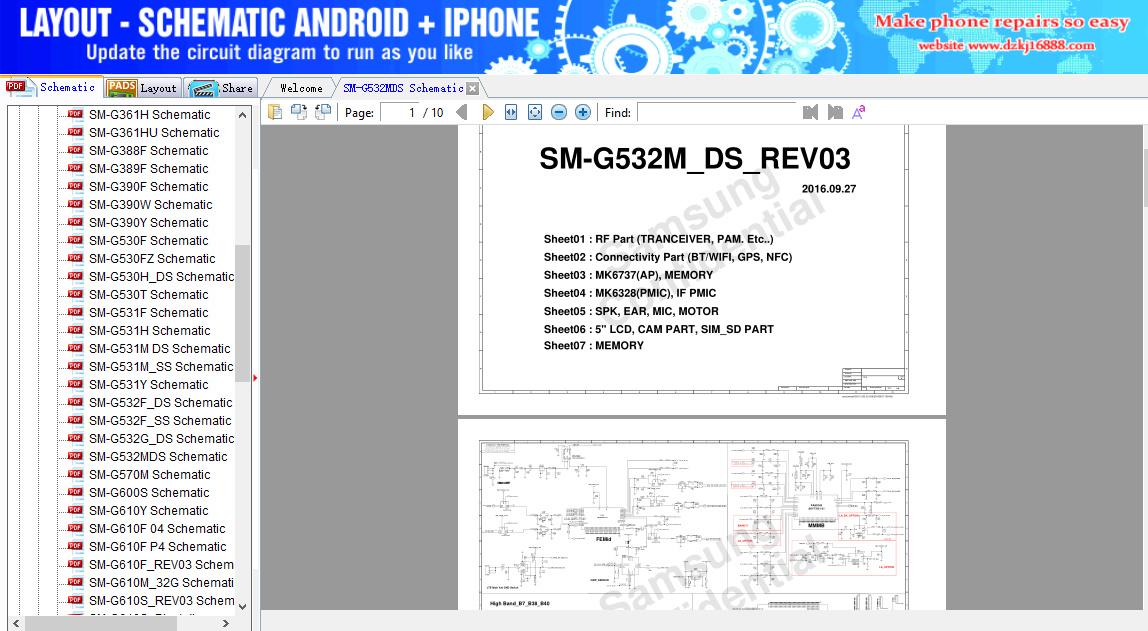Click the tree list scroll up arrow
The height and width of the screenshot is (631, 1148).
(x=242, y=115)
